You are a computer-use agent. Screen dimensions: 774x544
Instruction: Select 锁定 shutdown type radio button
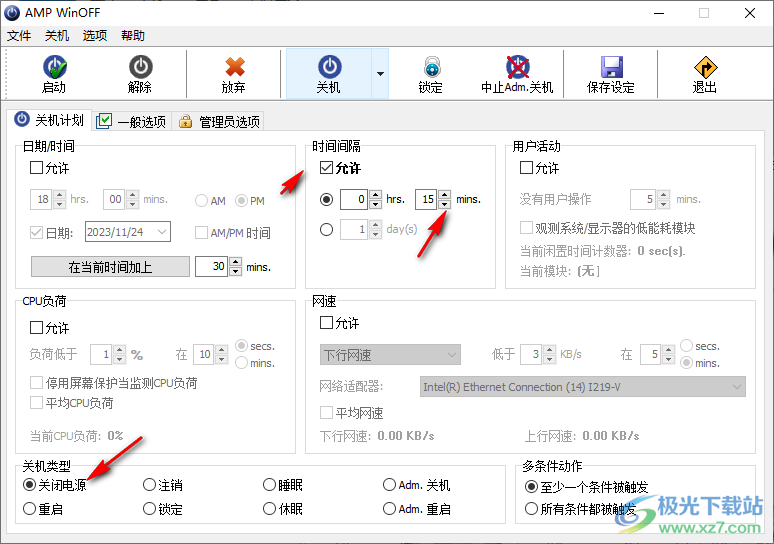(150, 508)
